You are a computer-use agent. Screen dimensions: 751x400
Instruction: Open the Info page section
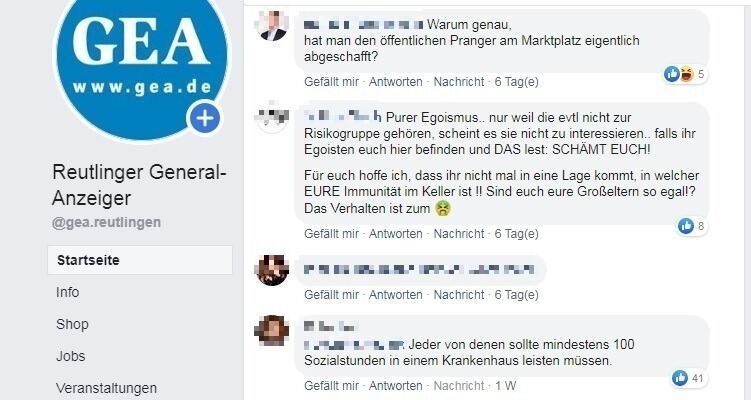(x=68, y=292)
